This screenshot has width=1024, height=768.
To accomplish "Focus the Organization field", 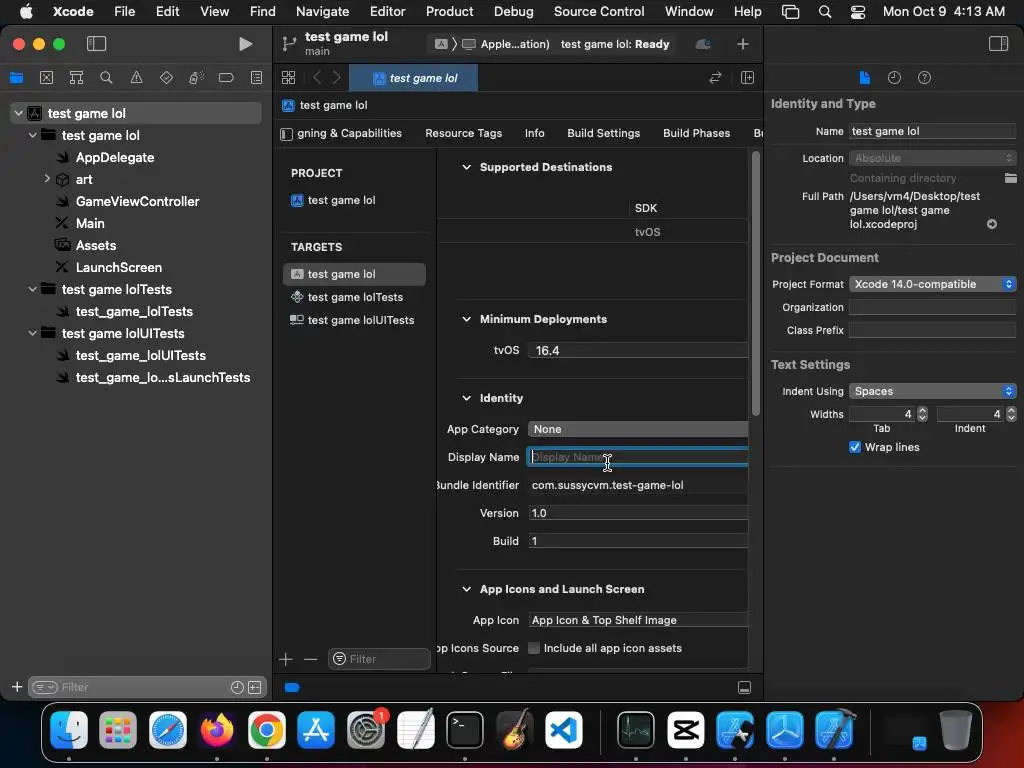I will tap(932, 307).
